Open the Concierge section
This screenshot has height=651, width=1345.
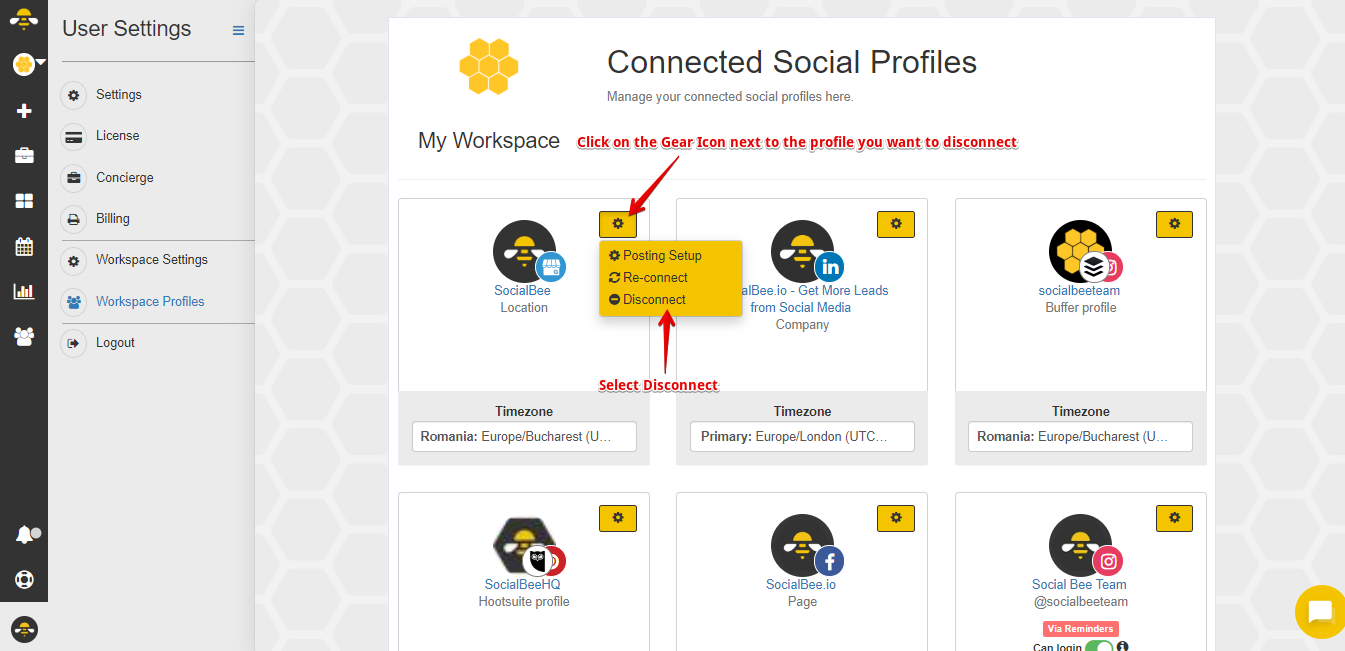coord(125,178)
